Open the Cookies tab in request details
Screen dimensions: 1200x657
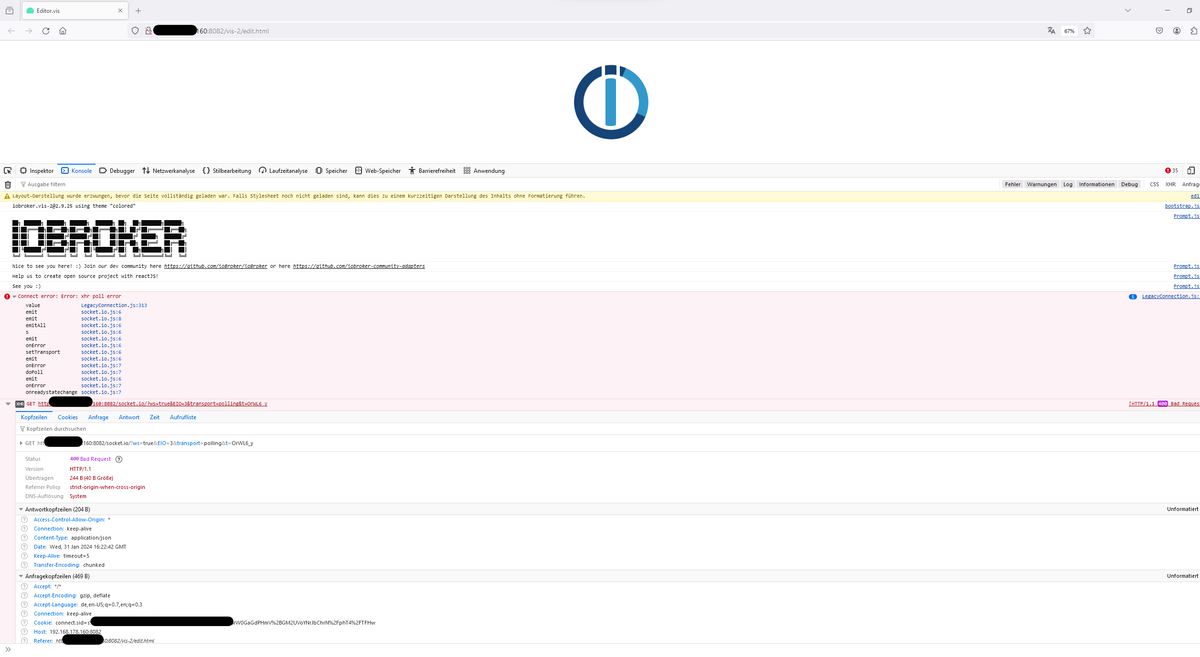pos(67,417)
